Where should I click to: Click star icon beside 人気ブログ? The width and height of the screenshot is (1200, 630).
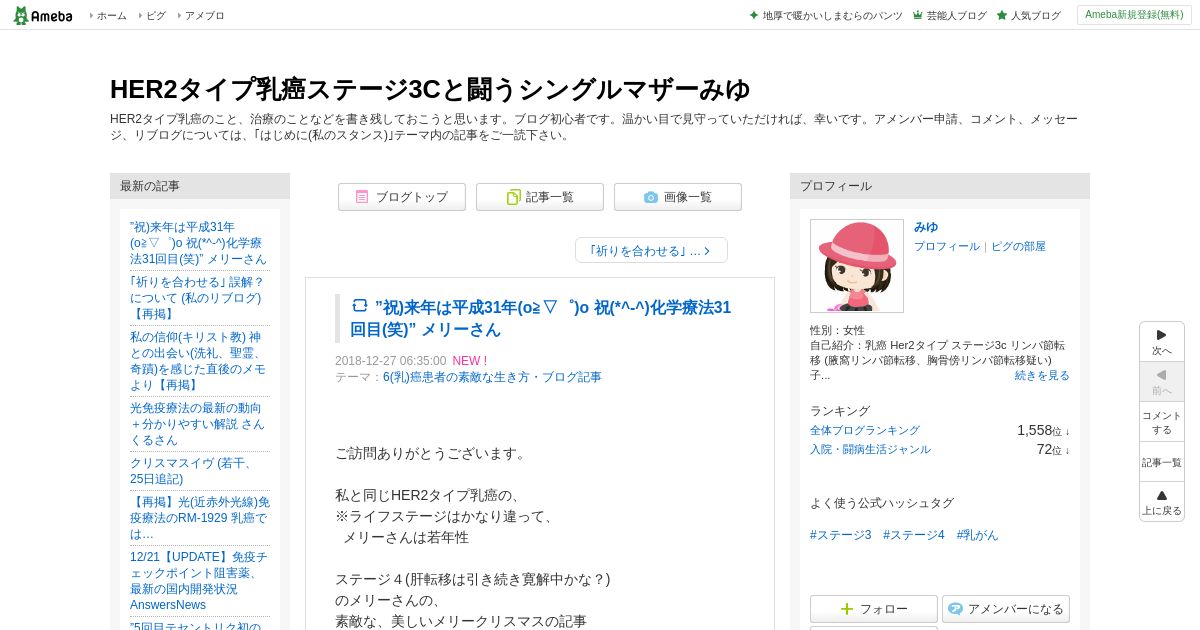pyautogui.click(x=1002, y=16)
